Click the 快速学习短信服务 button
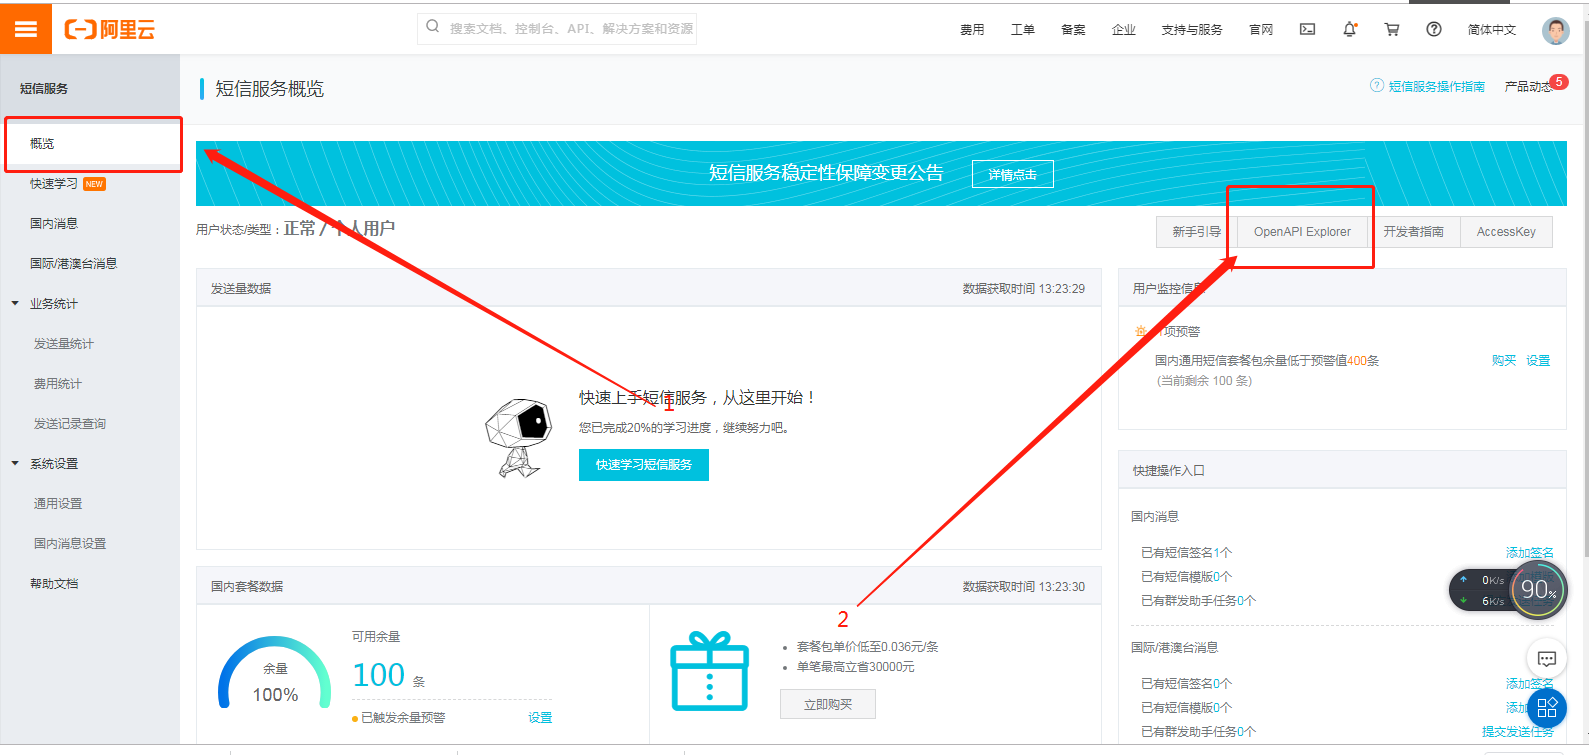The image size is (1589, 755). pos(644,464)
